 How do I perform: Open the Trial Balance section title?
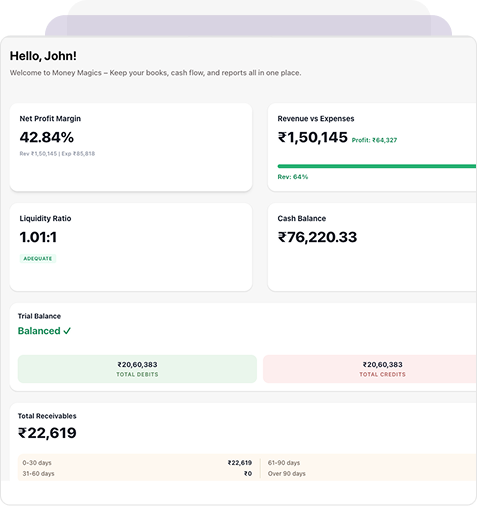pos(39,316)
